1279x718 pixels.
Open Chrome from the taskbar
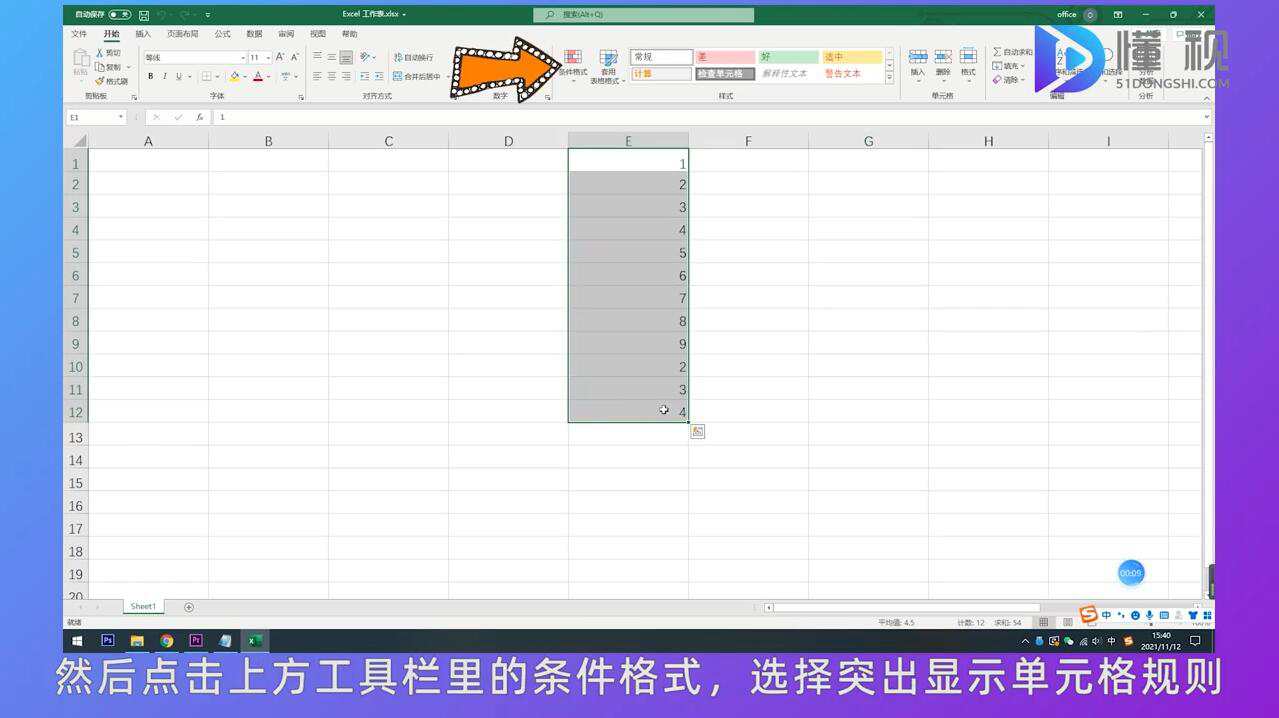[x=167, y=641]
